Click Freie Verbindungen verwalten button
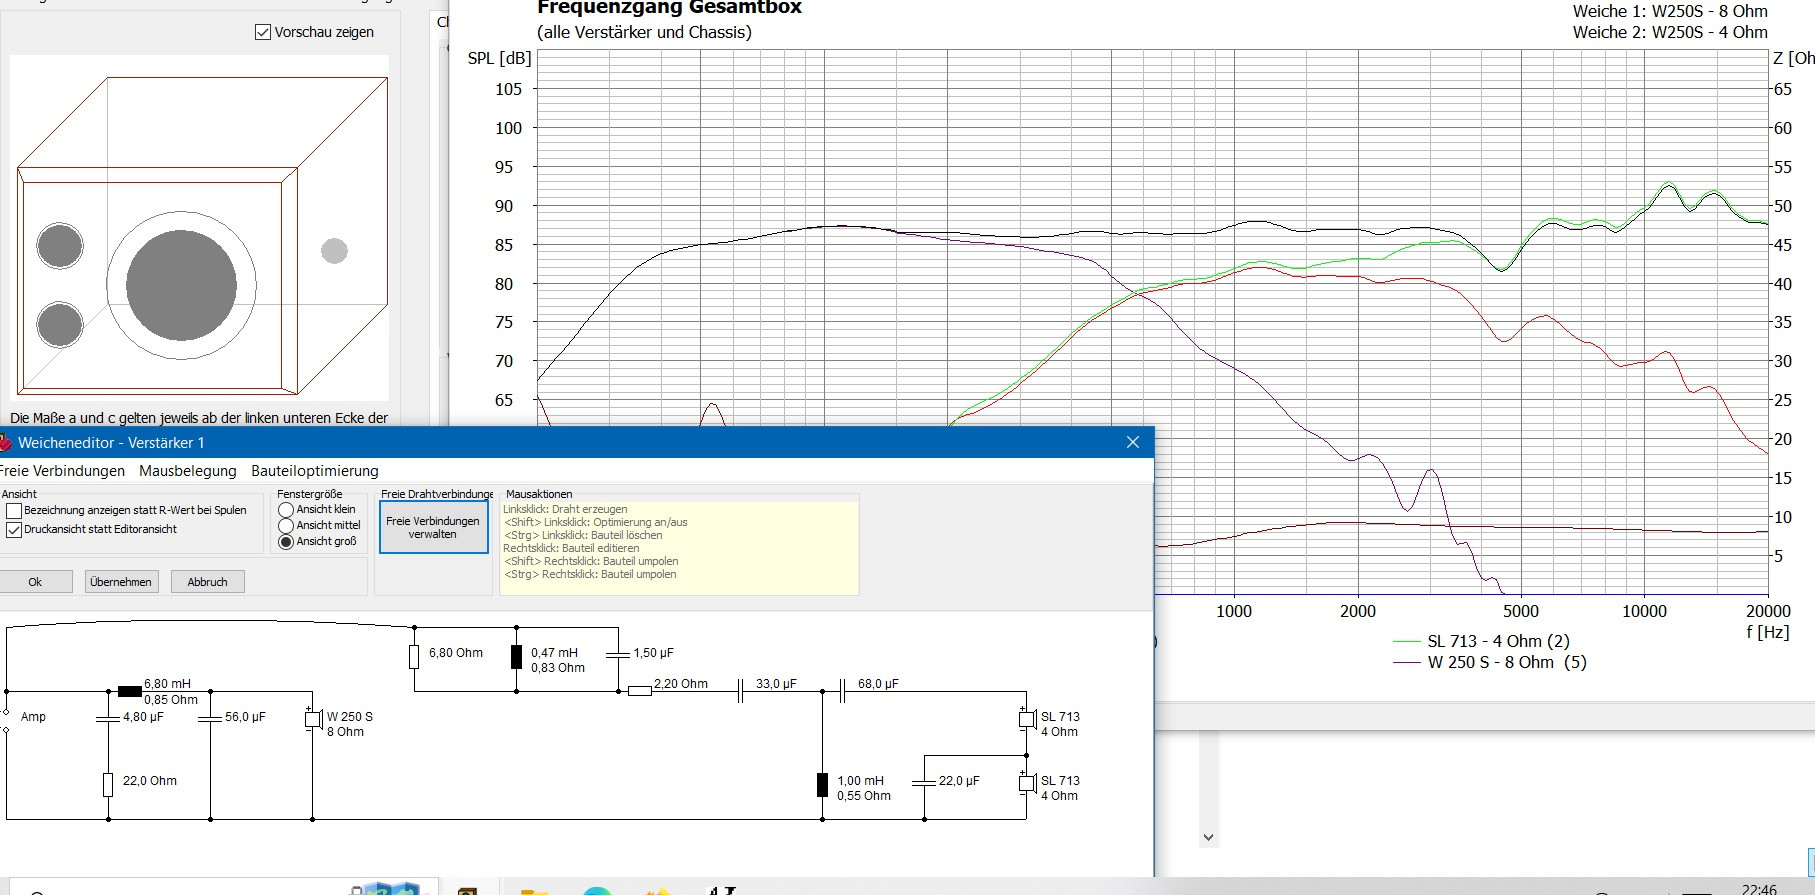 433,527
